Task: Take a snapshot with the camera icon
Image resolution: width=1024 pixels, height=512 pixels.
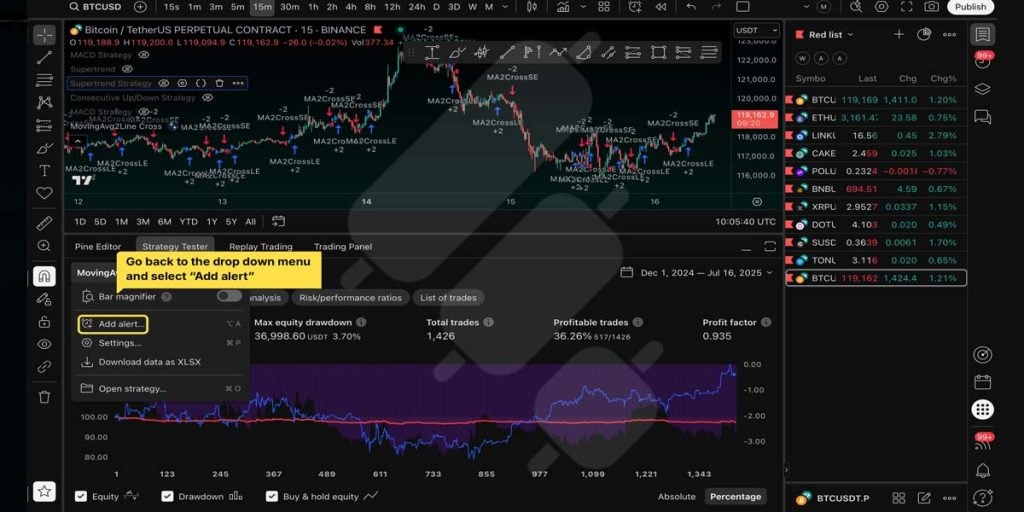Action: pos(931,7)
